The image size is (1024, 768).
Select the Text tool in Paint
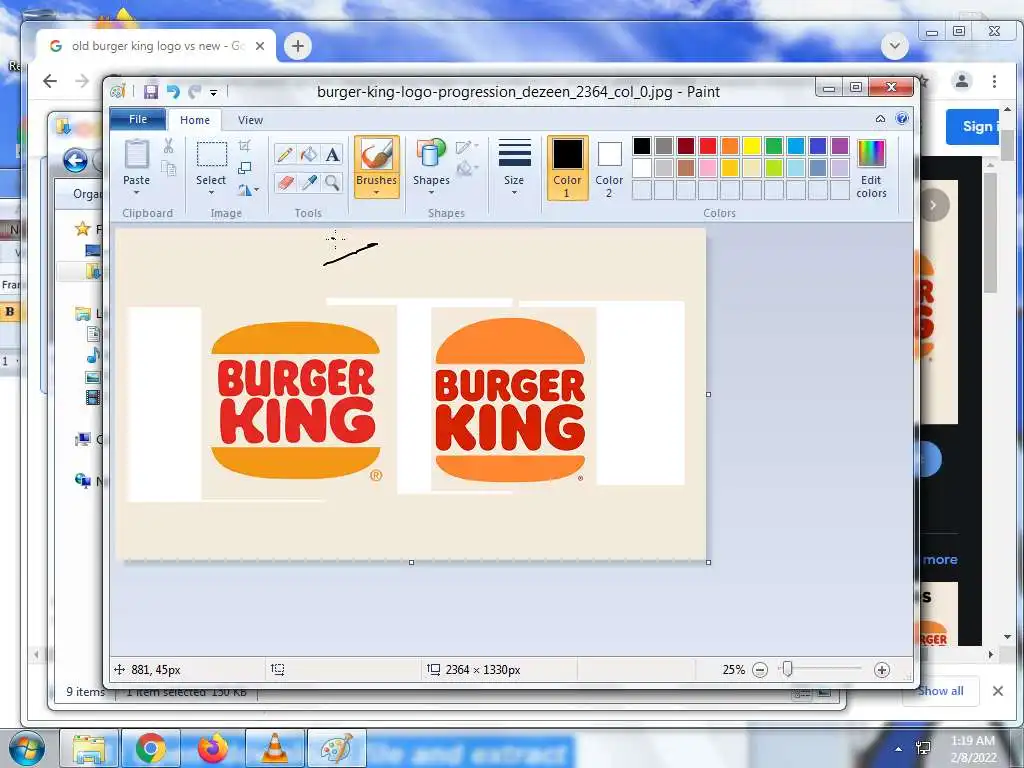[332, 154]
